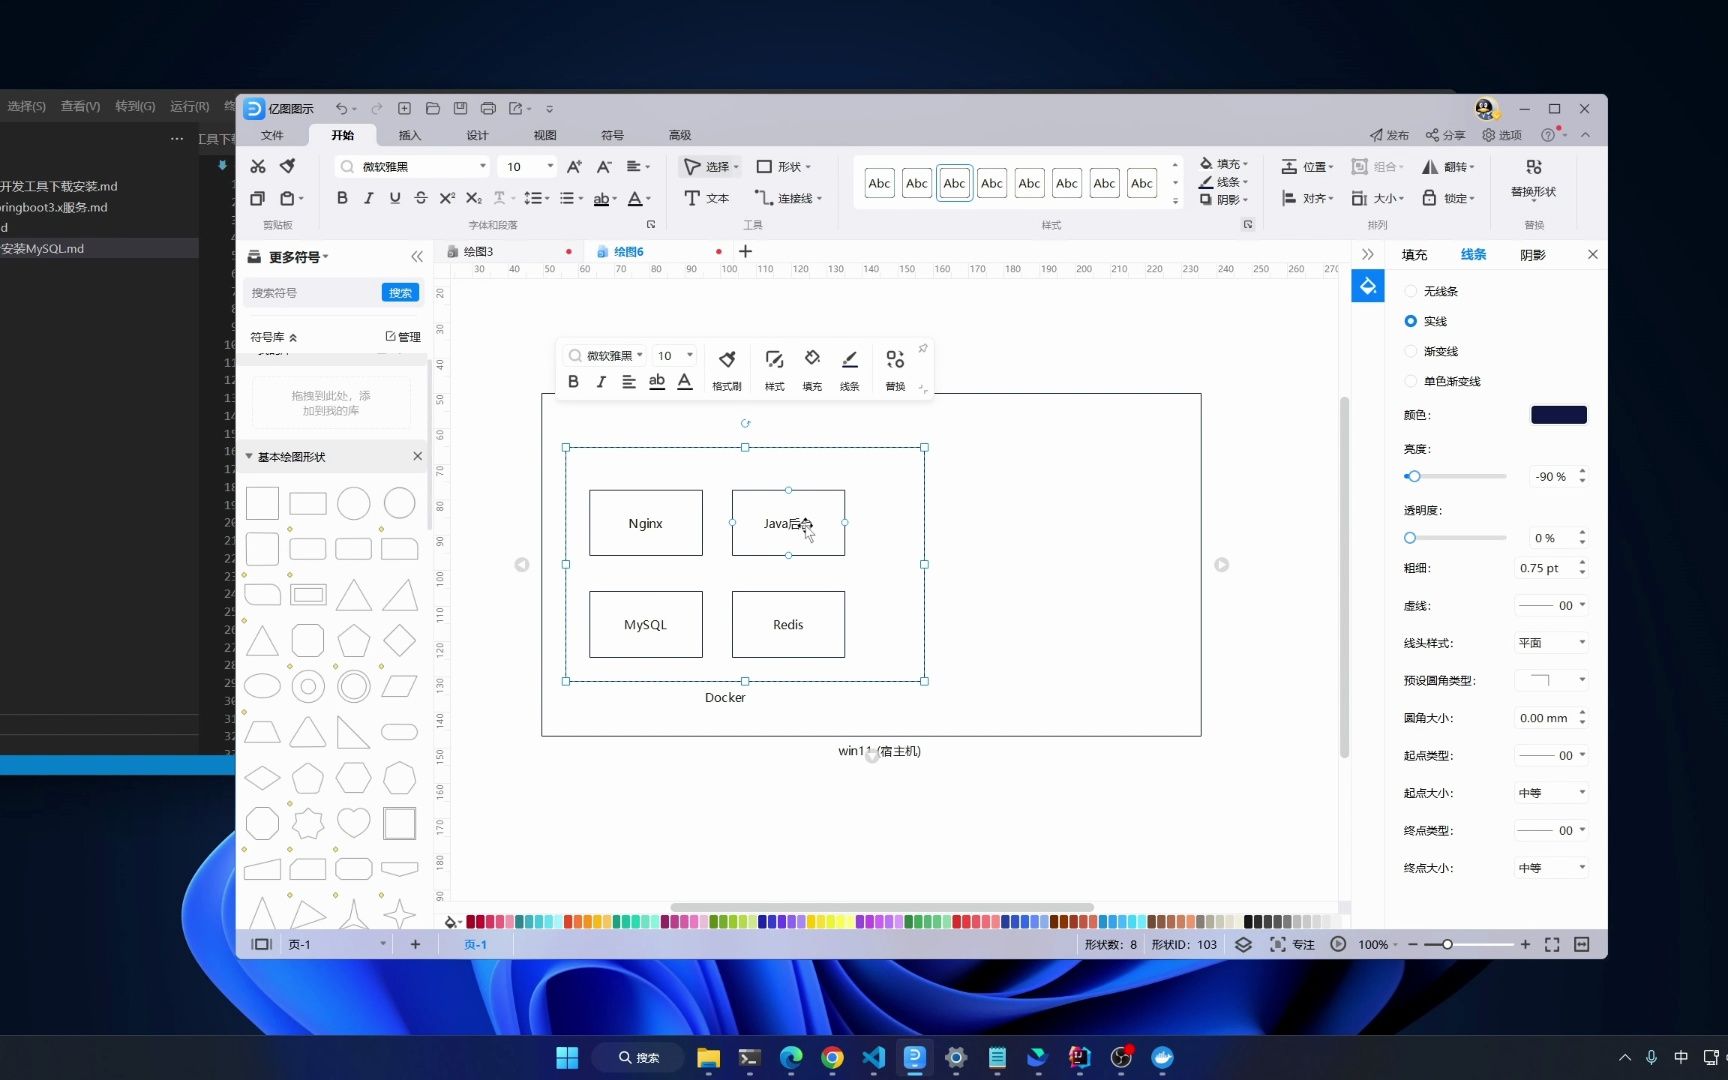The image size is (1728, 1080).
Task: Apply Subscript formatting in ribbon
Action: click(474, 198)
